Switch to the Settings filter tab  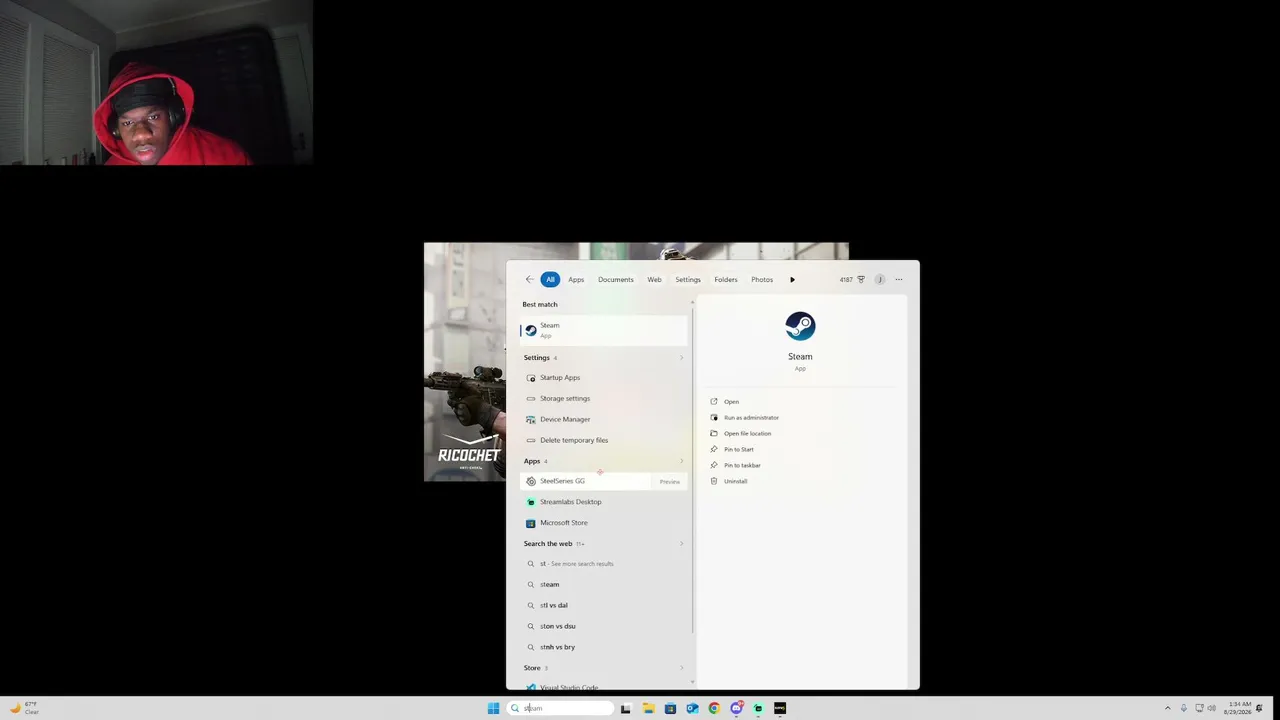(688, 280)
